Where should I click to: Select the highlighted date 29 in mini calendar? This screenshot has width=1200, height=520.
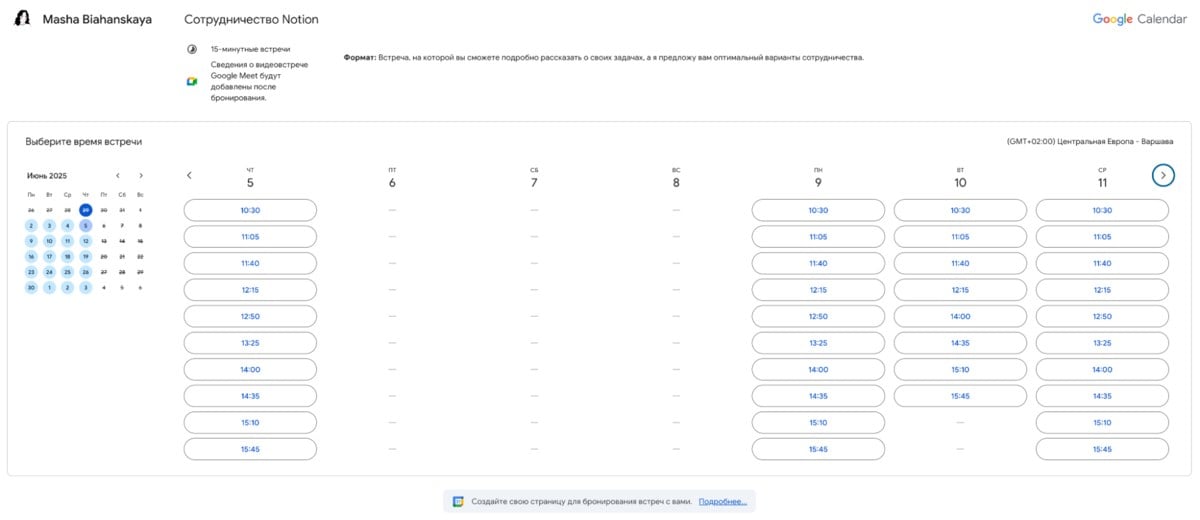pyautogui.click(x=86, y=210)
